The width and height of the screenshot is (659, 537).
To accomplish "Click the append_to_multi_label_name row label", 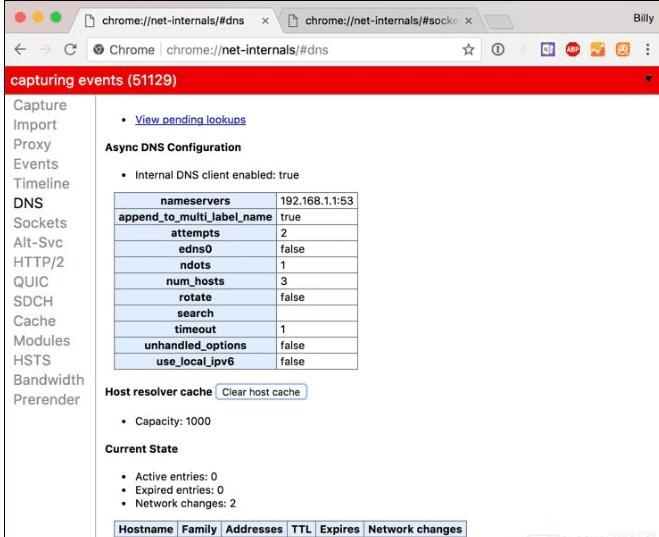I will click(195, 217).
